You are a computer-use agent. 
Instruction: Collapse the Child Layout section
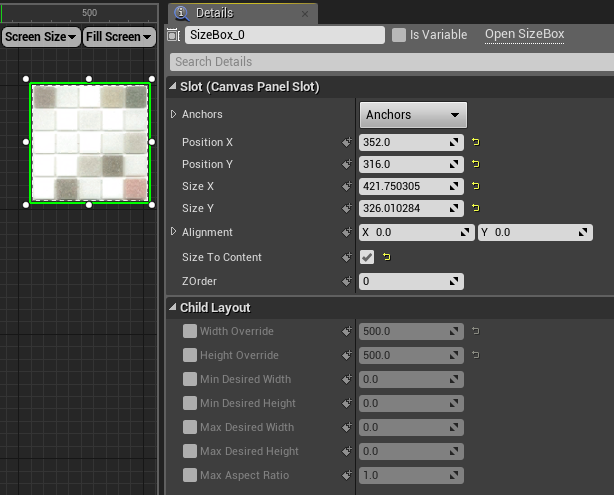173,307
